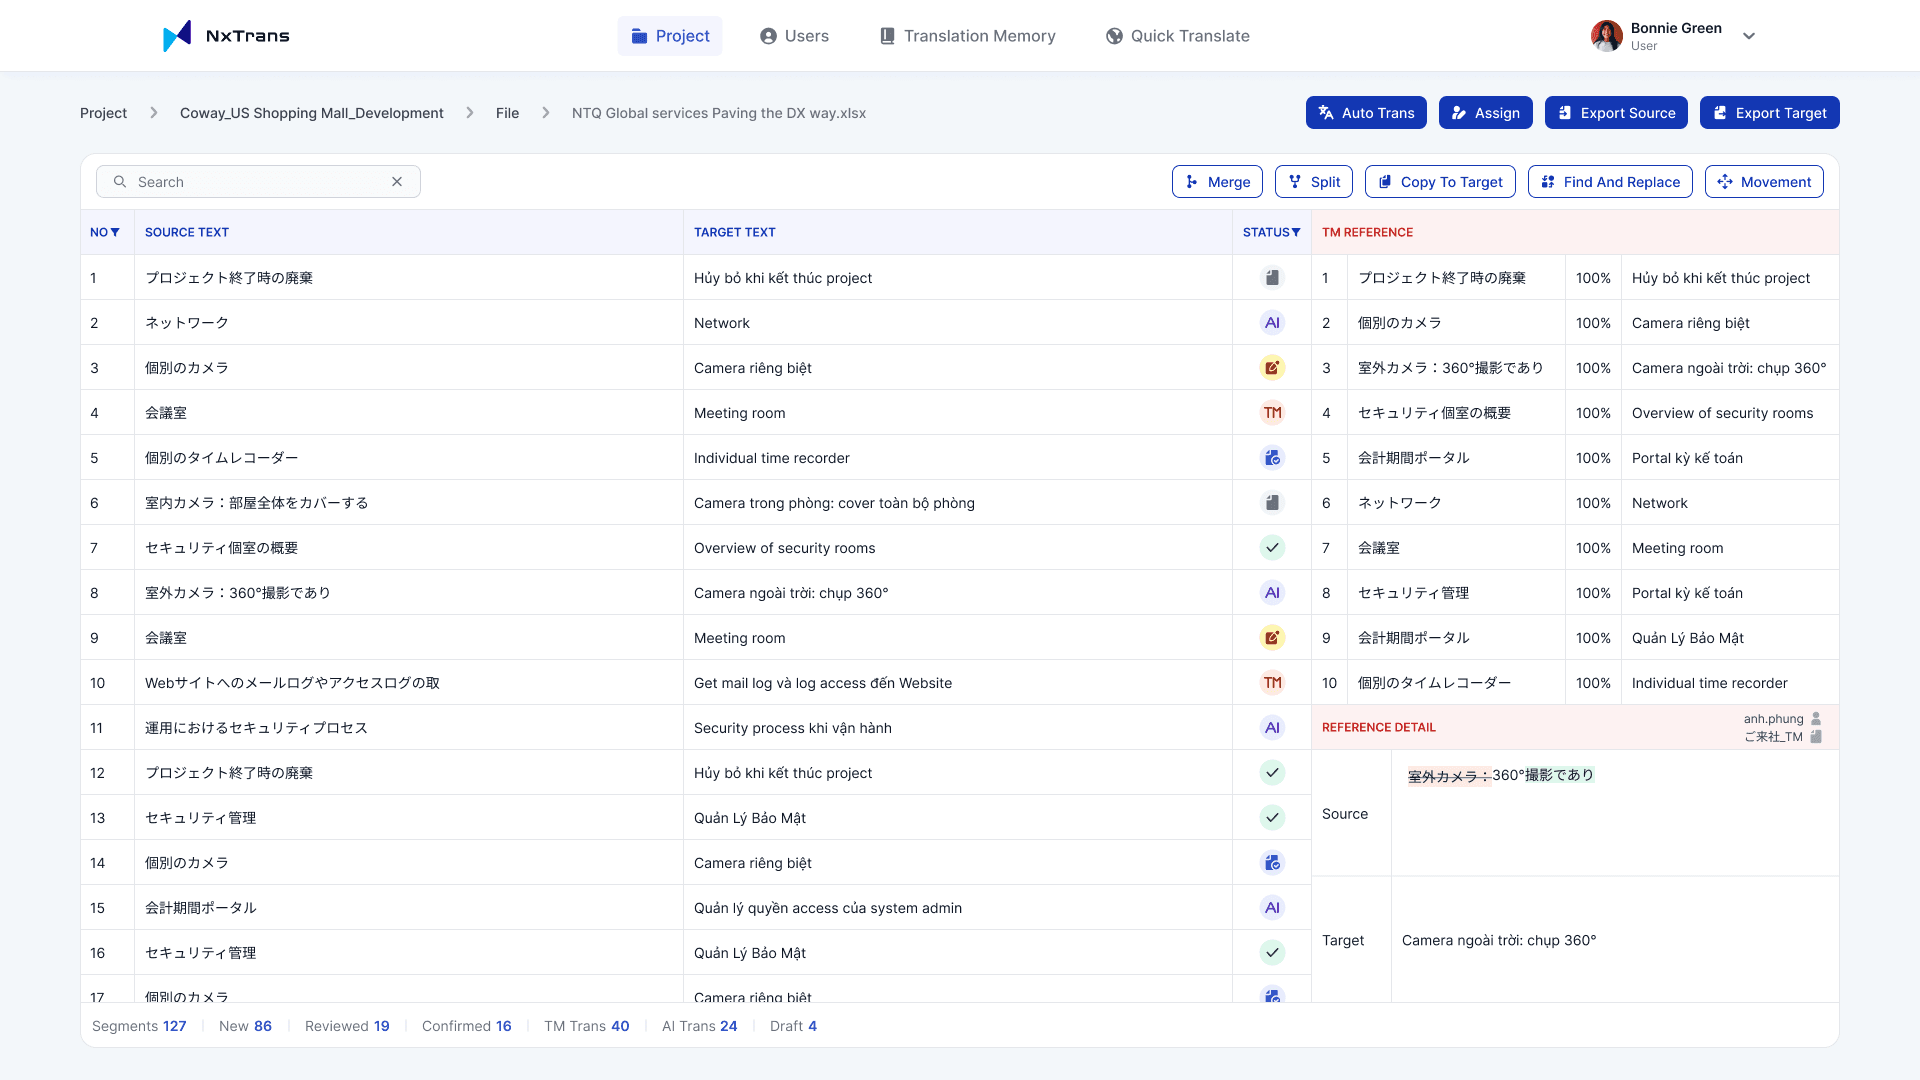Click AI status icon for segment 8
Screen dimensions: 1920x1080
point(1272,593)
